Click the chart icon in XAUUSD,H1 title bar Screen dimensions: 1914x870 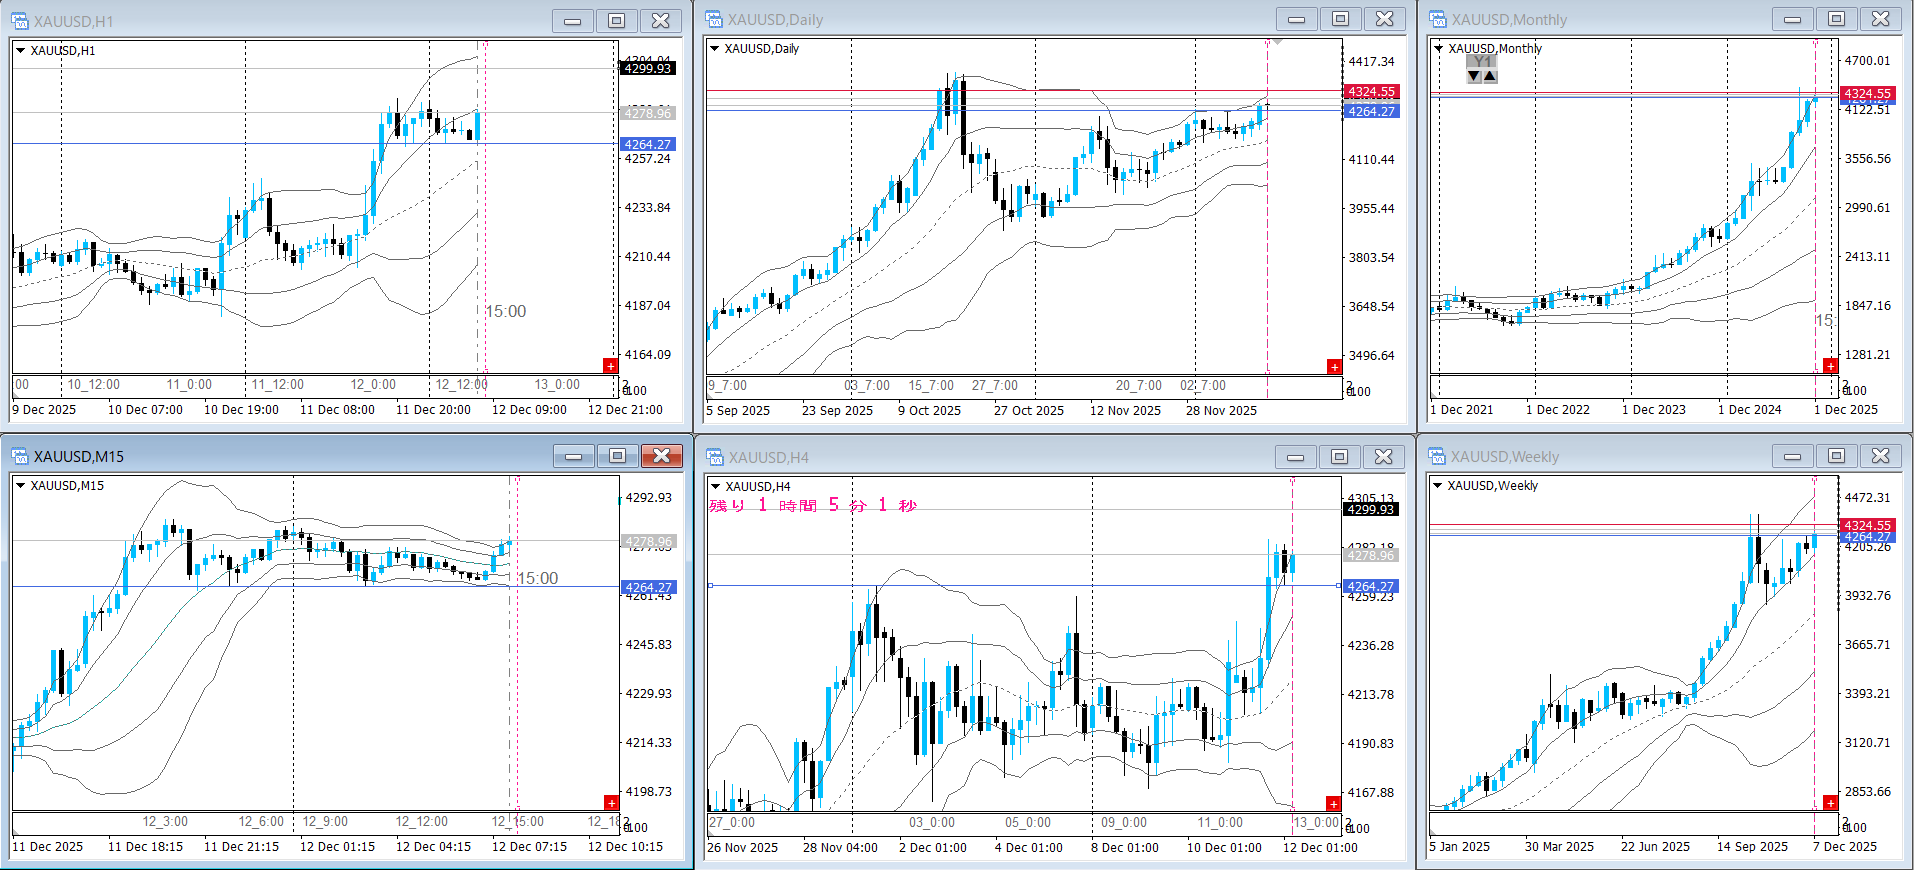click(x=19, y=21)
